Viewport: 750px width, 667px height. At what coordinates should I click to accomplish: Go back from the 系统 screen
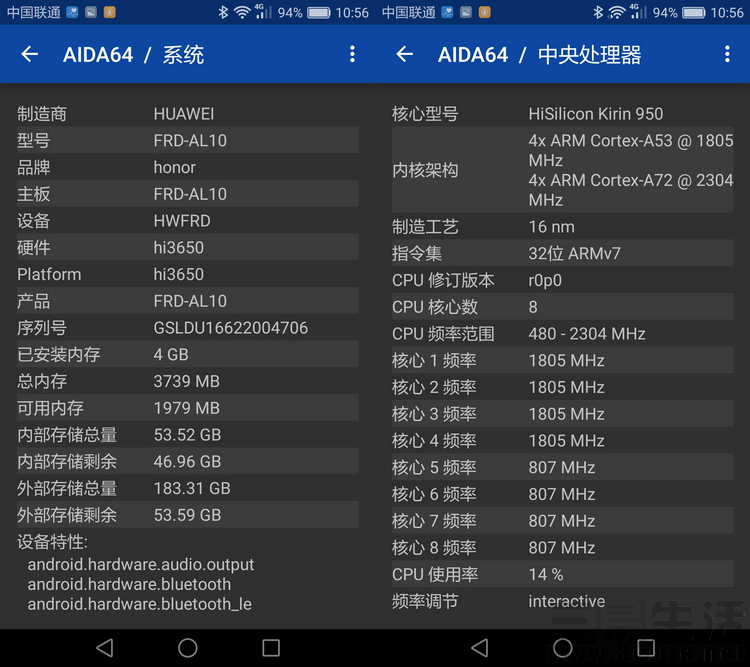30,55
